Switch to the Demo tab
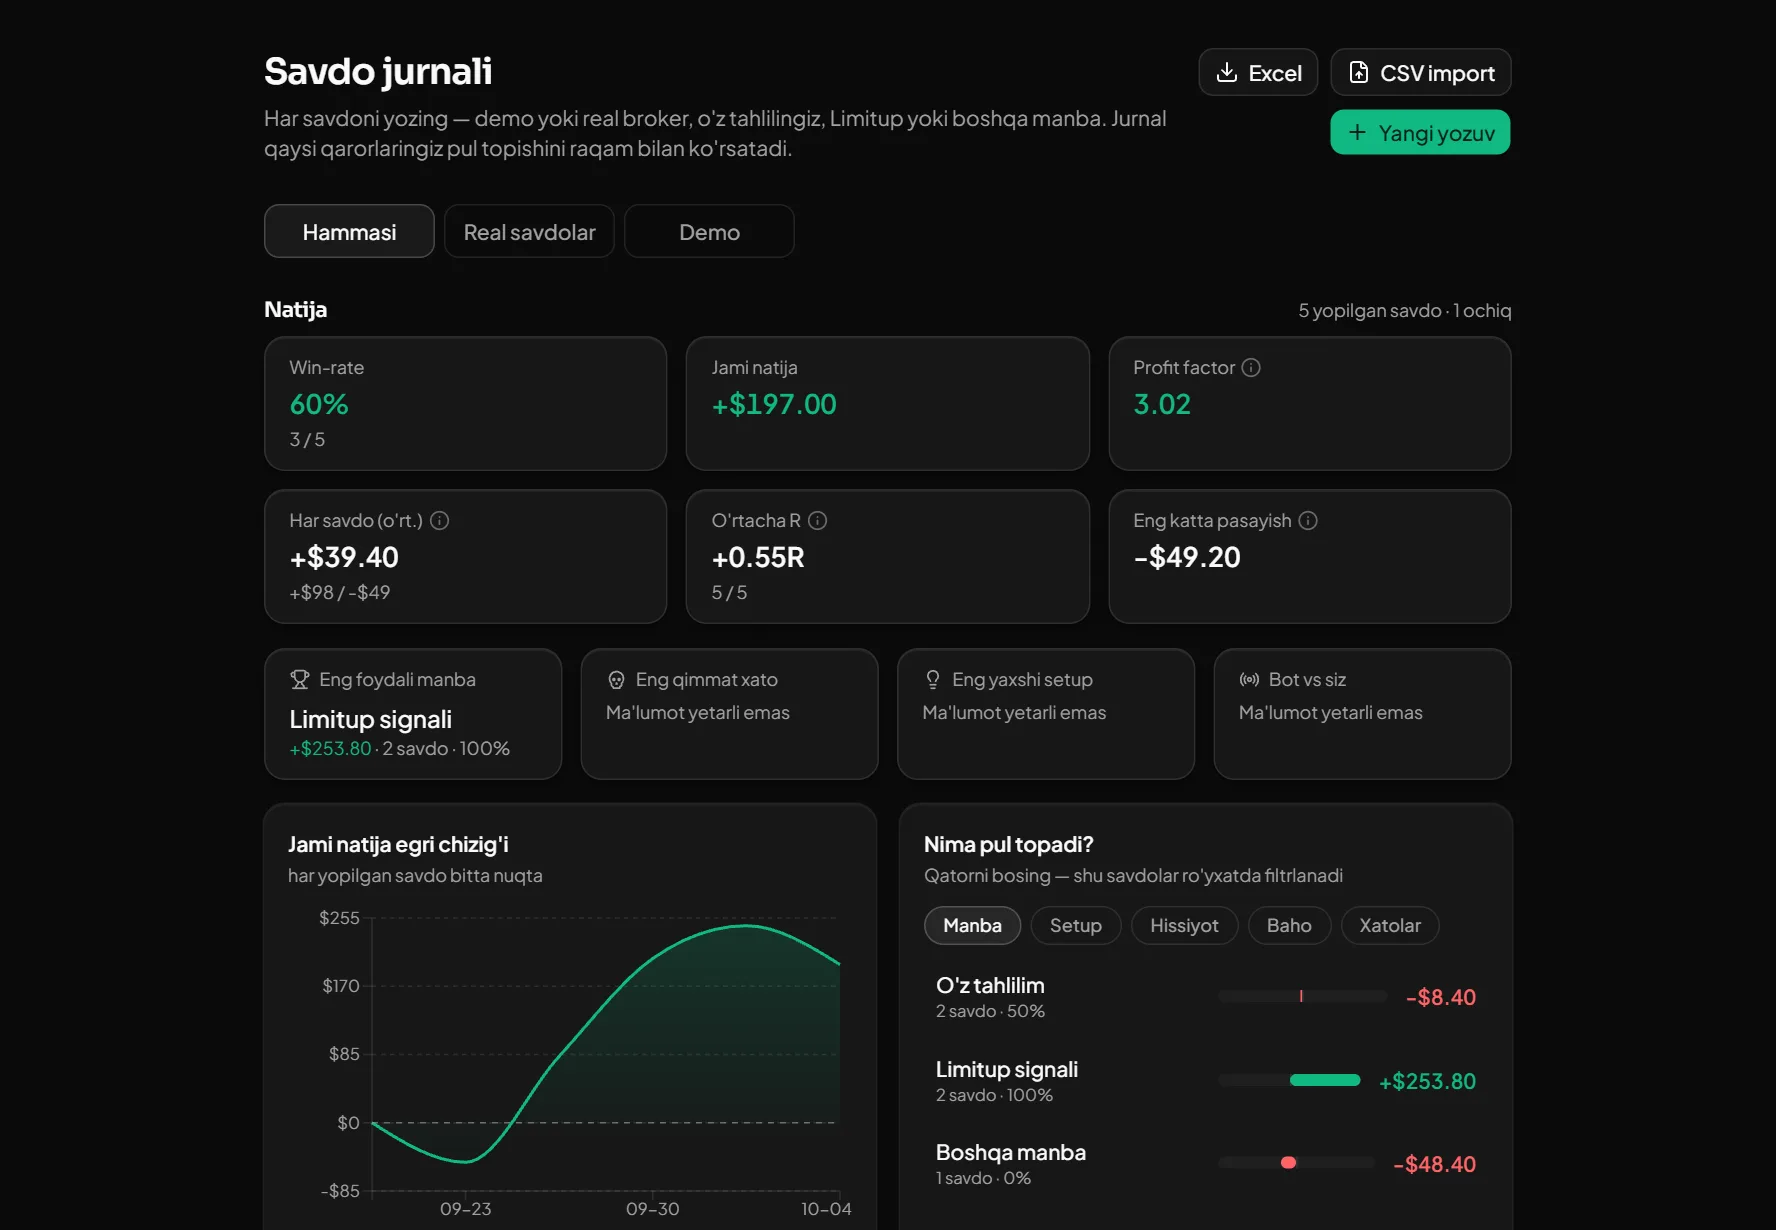The width and height of the screenshot is (1776, 1230). click(709, 231)
